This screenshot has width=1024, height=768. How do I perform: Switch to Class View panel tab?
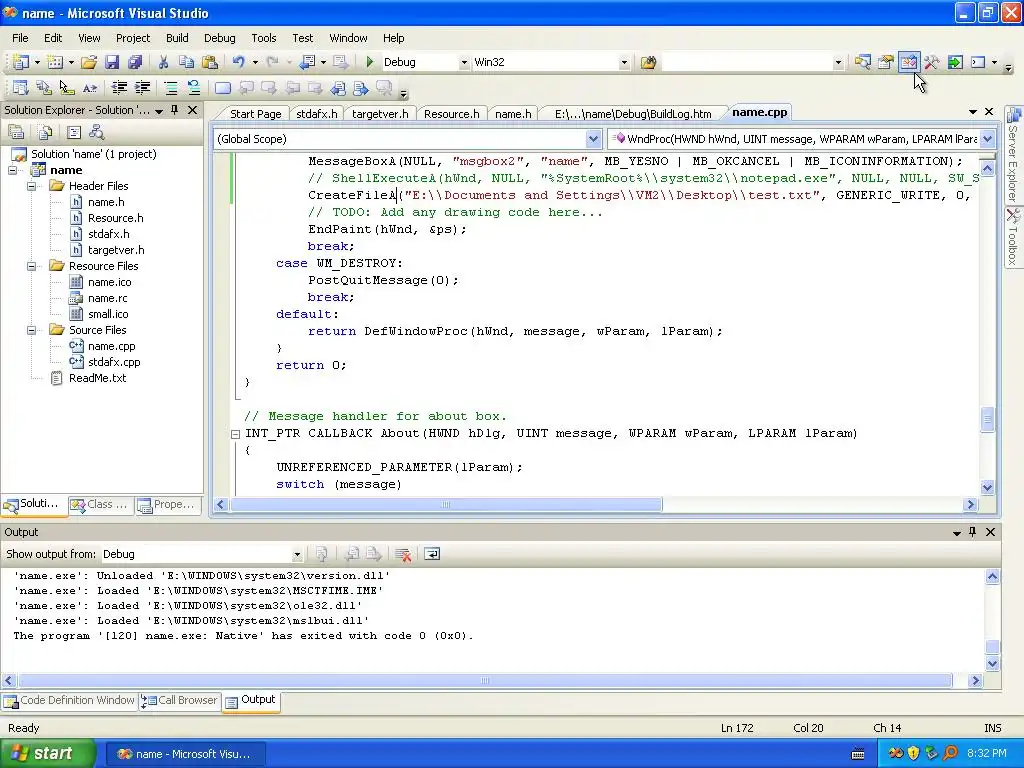pyautogui.click(x=101, y=504)
